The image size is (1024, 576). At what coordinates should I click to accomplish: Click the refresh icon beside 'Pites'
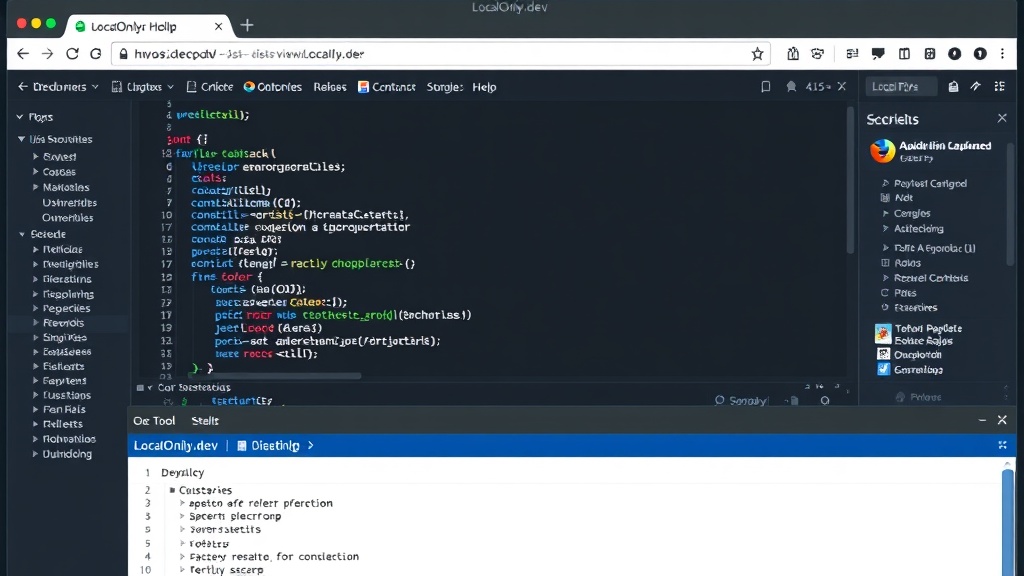[885, 293]
